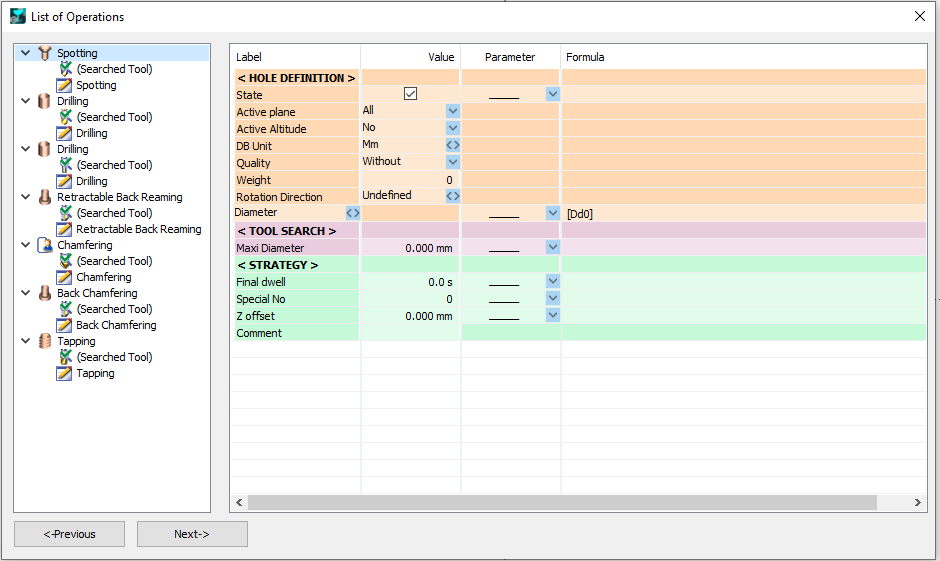Select Retractable Back Reaming child tree item
The height and width of the screenshot is (561, 940).
138,229
